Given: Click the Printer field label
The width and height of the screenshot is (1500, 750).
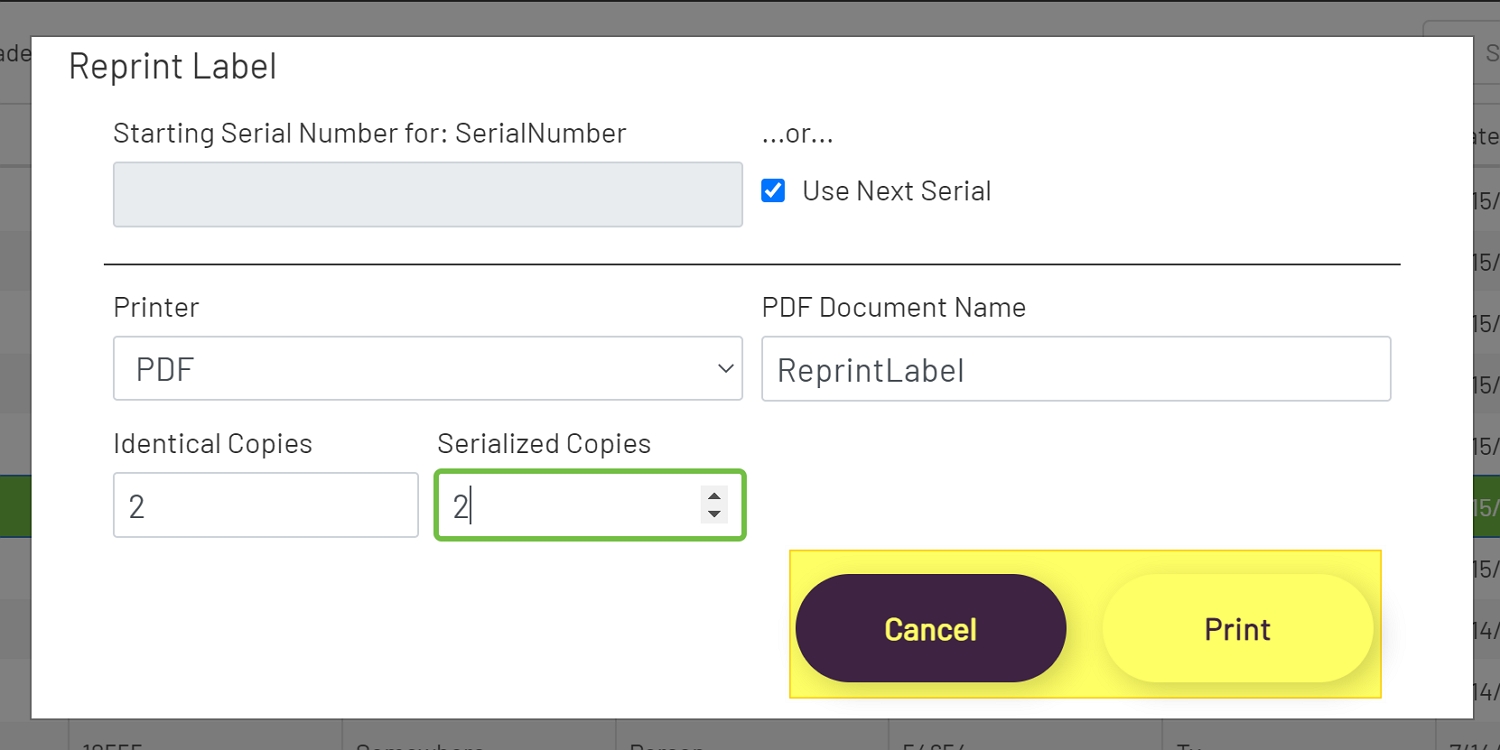Looking at the screenshot, I should (x=156, y=307).
